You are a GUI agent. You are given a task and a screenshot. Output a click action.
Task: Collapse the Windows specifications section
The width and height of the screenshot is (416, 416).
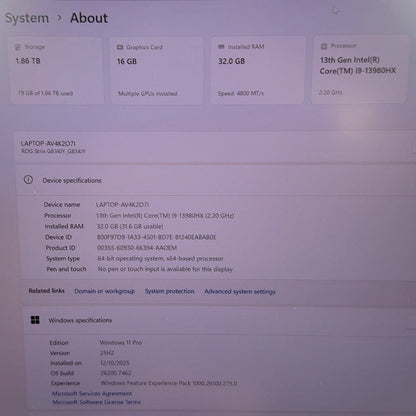coord(218,320)
